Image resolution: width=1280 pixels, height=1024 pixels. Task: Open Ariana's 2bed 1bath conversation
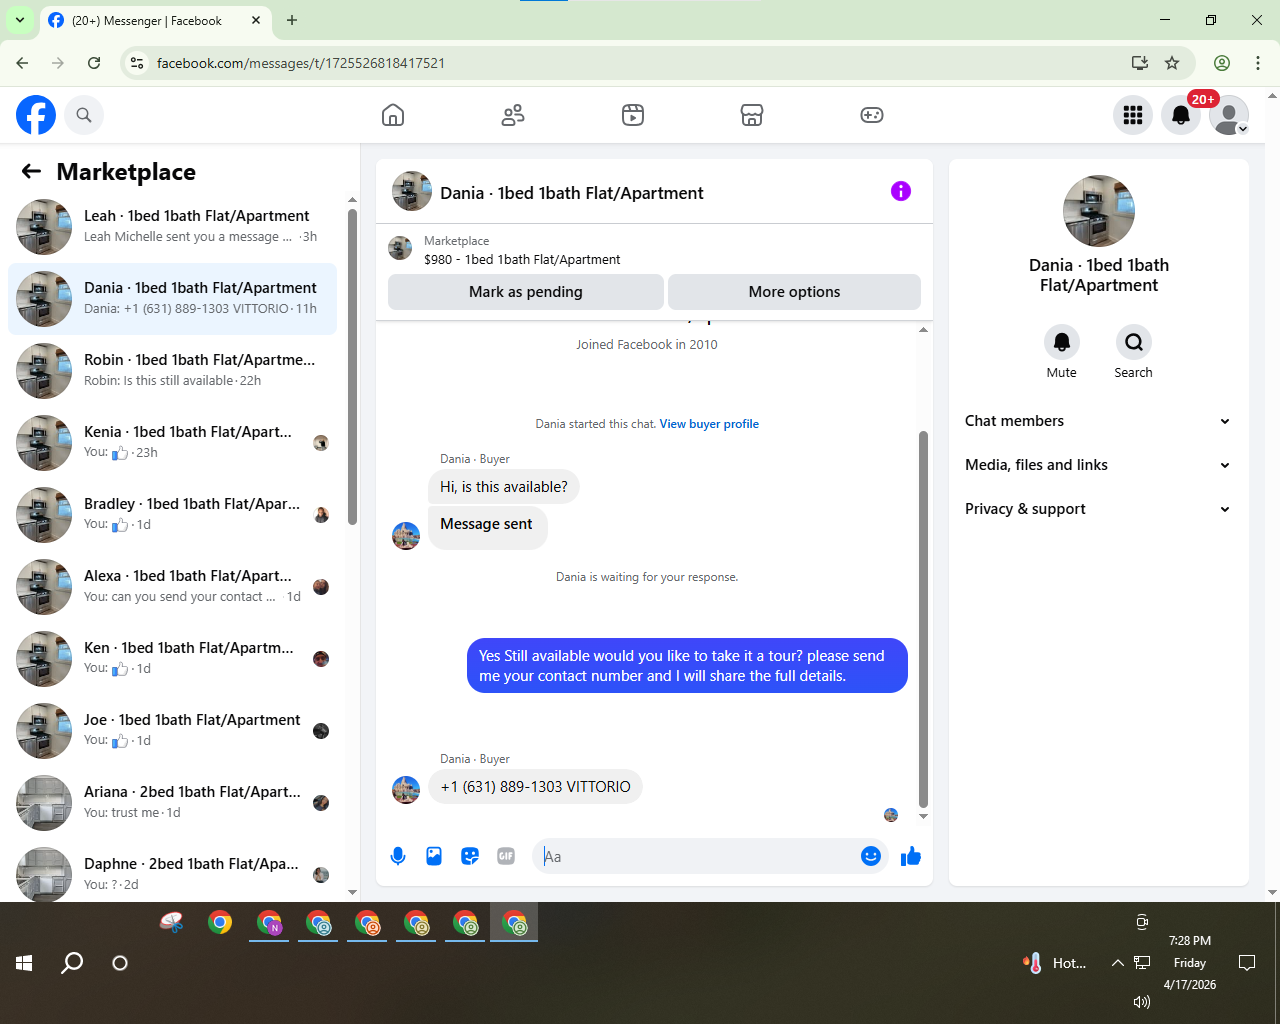tap(172, 803)
